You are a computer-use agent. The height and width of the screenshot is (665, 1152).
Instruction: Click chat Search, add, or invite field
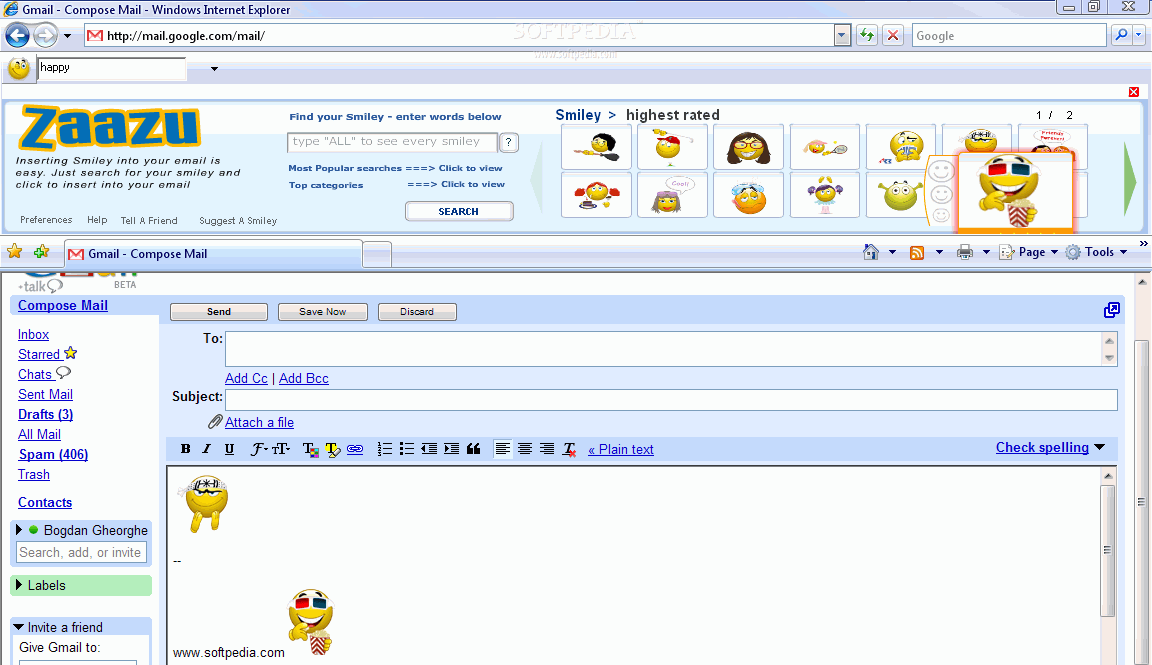tap(81, 553)
